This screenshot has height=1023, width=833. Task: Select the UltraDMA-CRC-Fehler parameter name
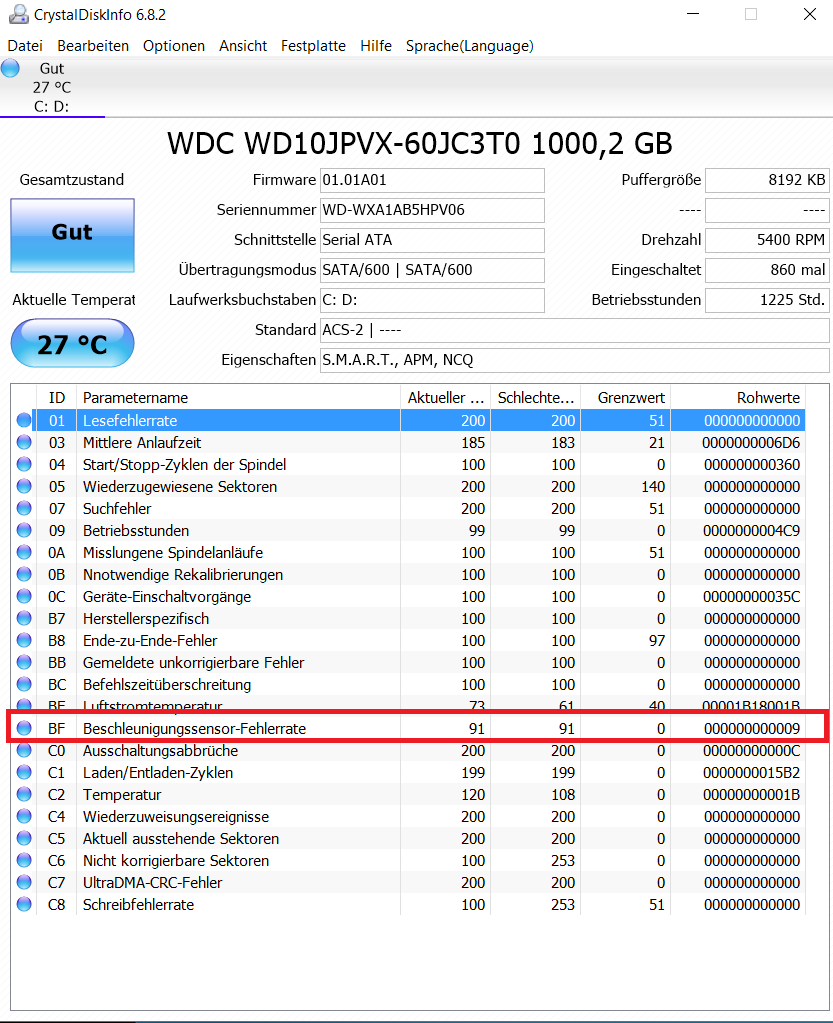(153, 883)
